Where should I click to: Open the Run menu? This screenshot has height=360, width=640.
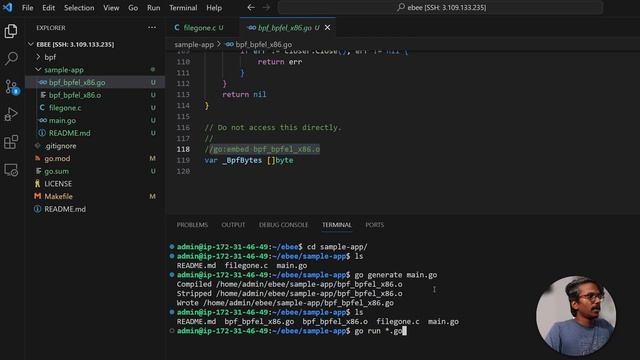(153, 8)
